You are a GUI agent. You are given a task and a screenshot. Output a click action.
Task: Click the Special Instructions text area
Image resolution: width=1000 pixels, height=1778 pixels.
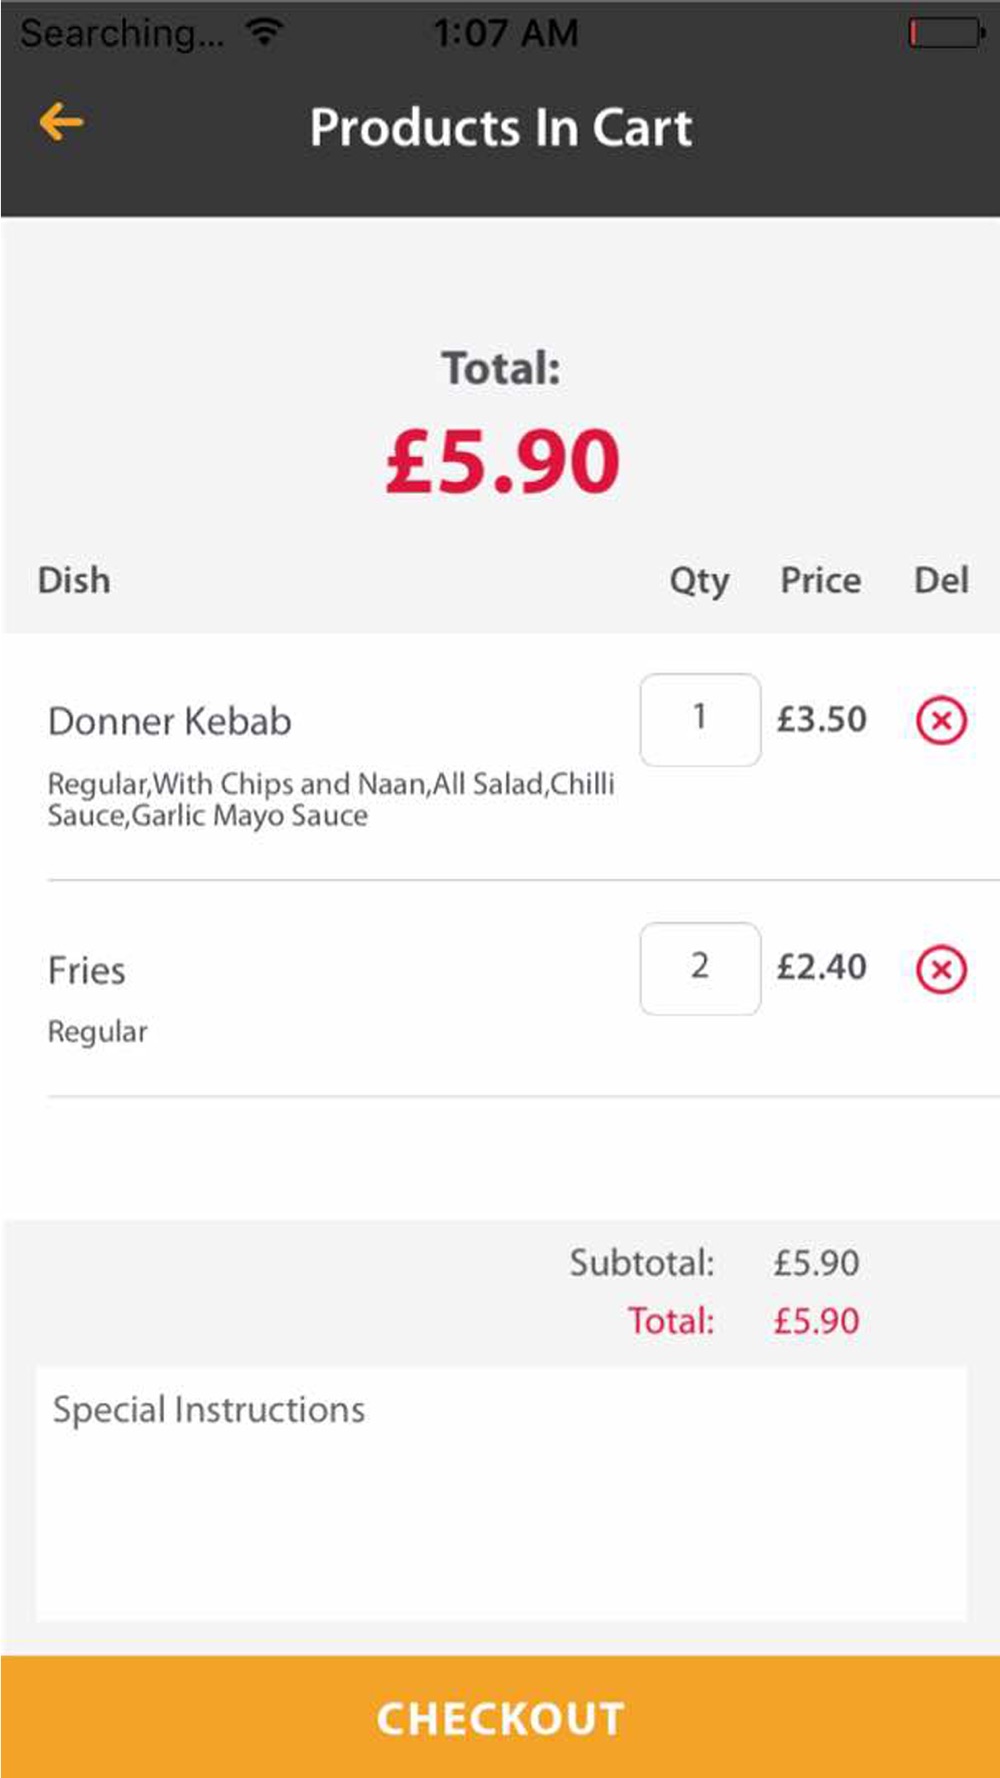pos(501,1494)
